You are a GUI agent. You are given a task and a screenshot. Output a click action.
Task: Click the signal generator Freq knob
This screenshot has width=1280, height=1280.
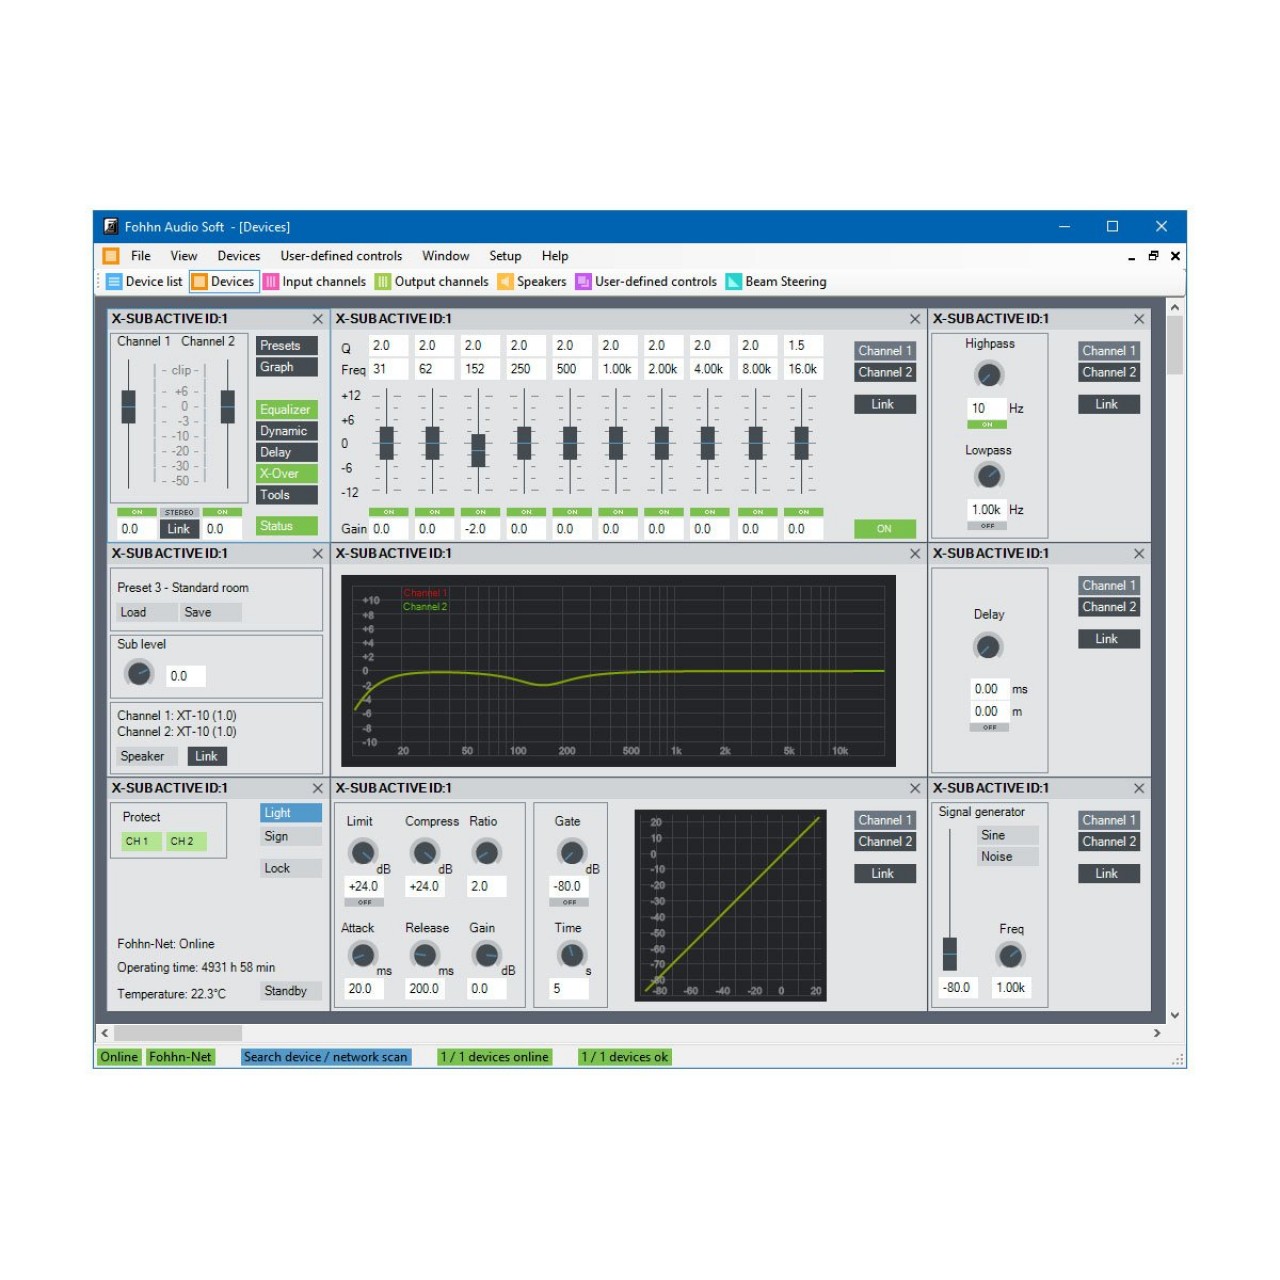coord(1011,956)
